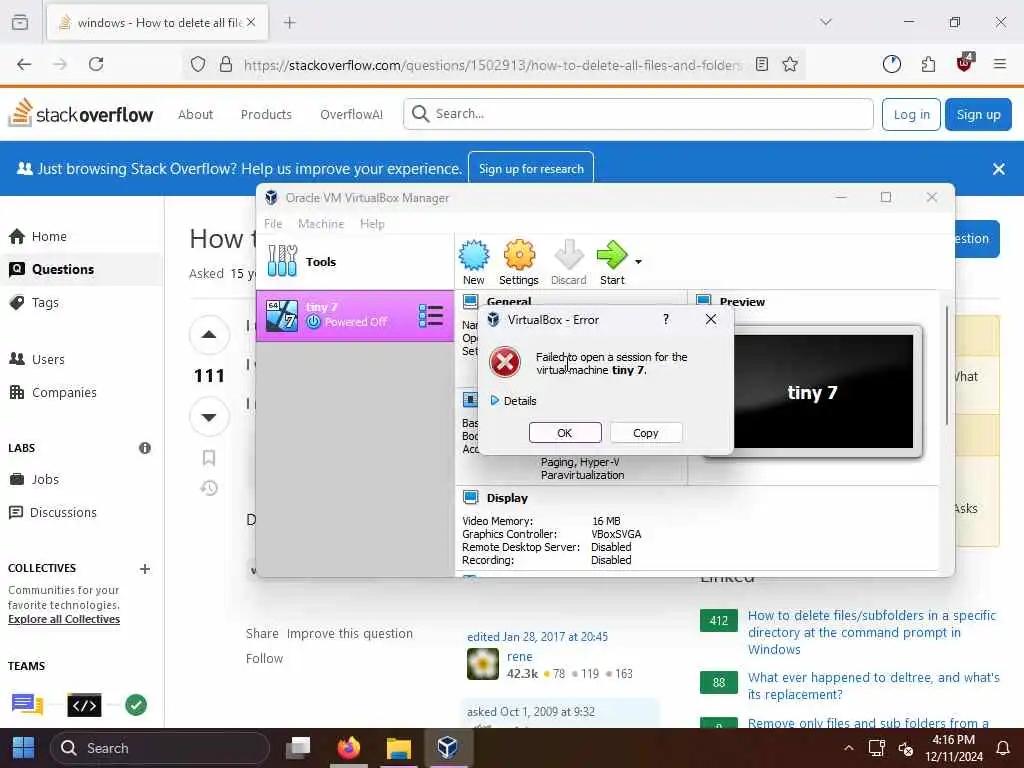Toggle reader view icon in address bar
This screenshot has height=768, width=1024.
coord(761,64)
